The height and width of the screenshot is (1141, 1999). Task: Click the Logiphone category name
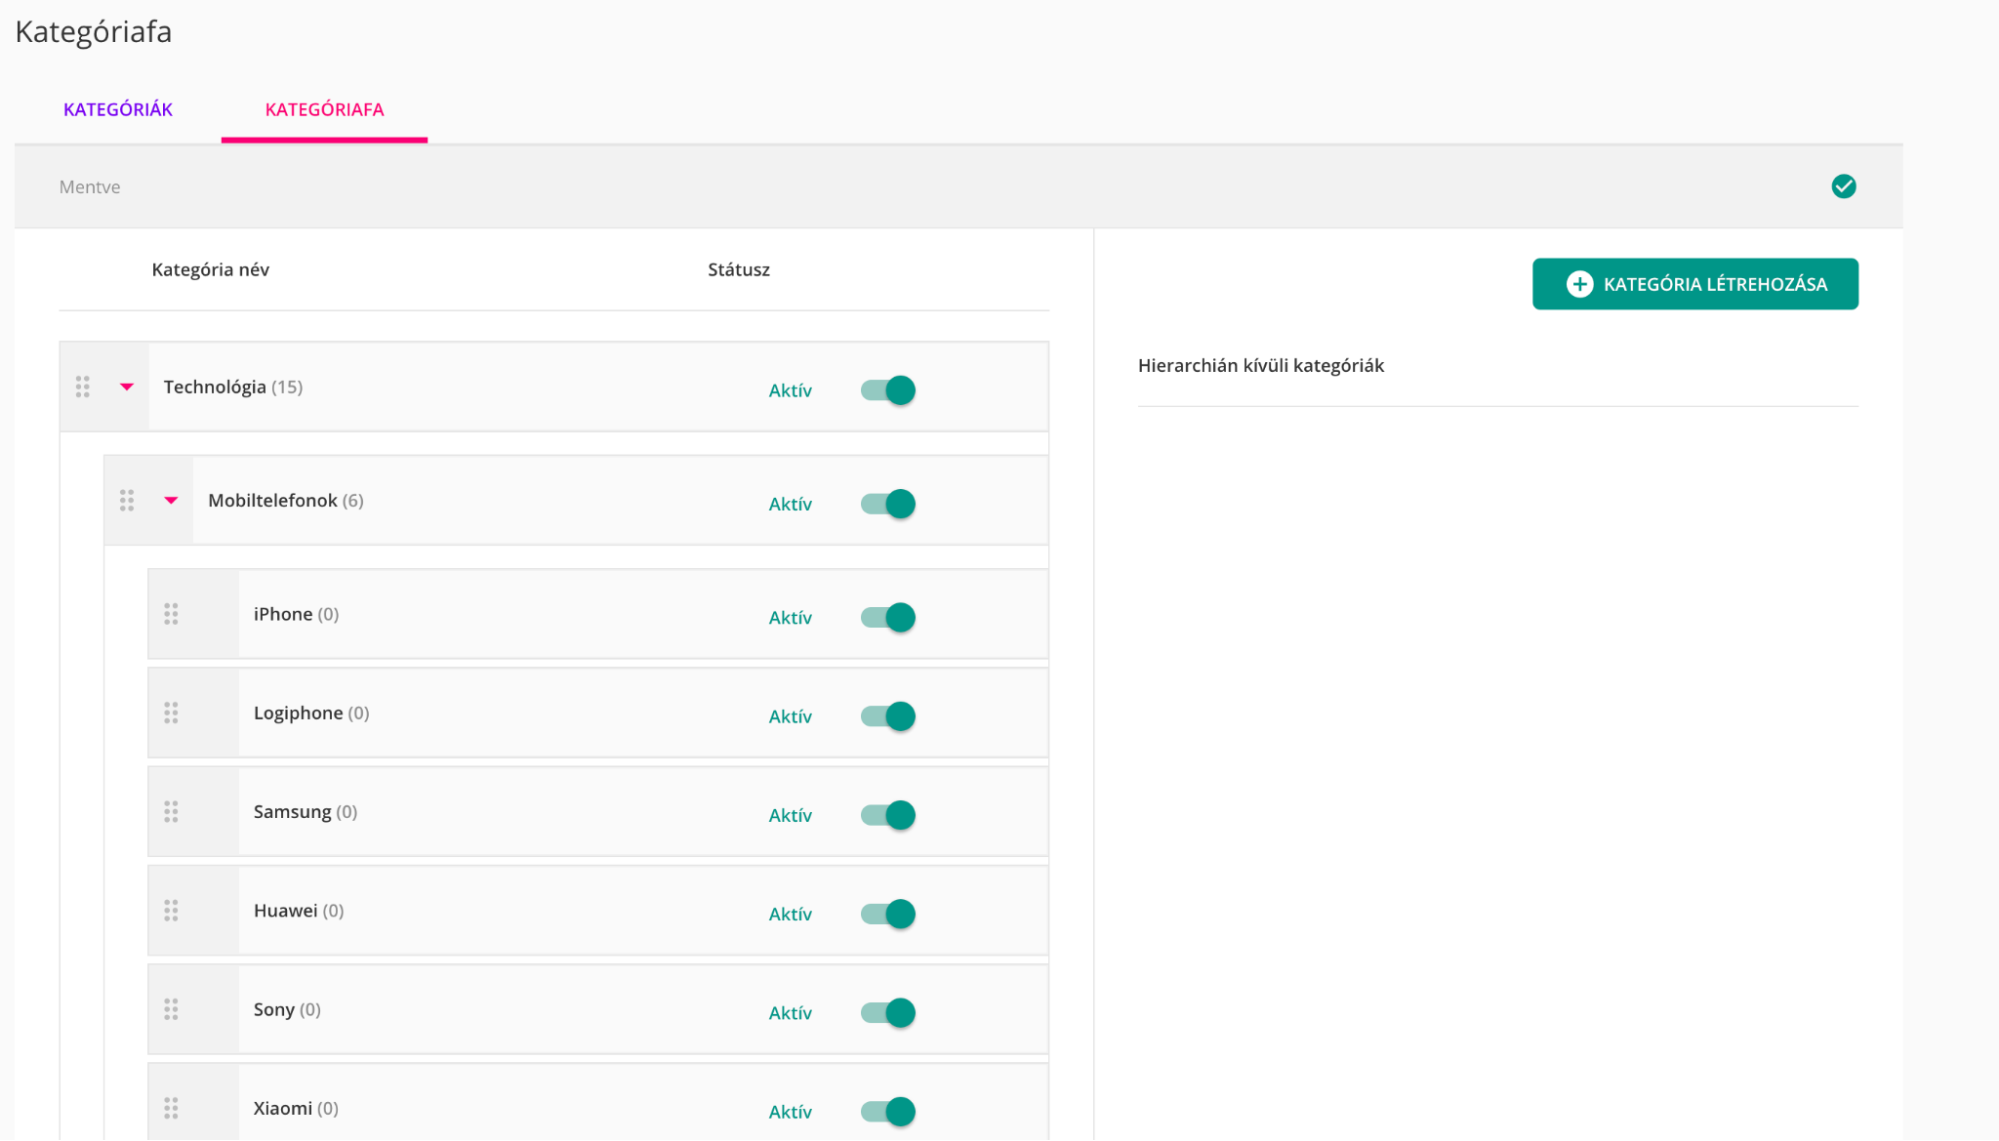coord(298,713)
